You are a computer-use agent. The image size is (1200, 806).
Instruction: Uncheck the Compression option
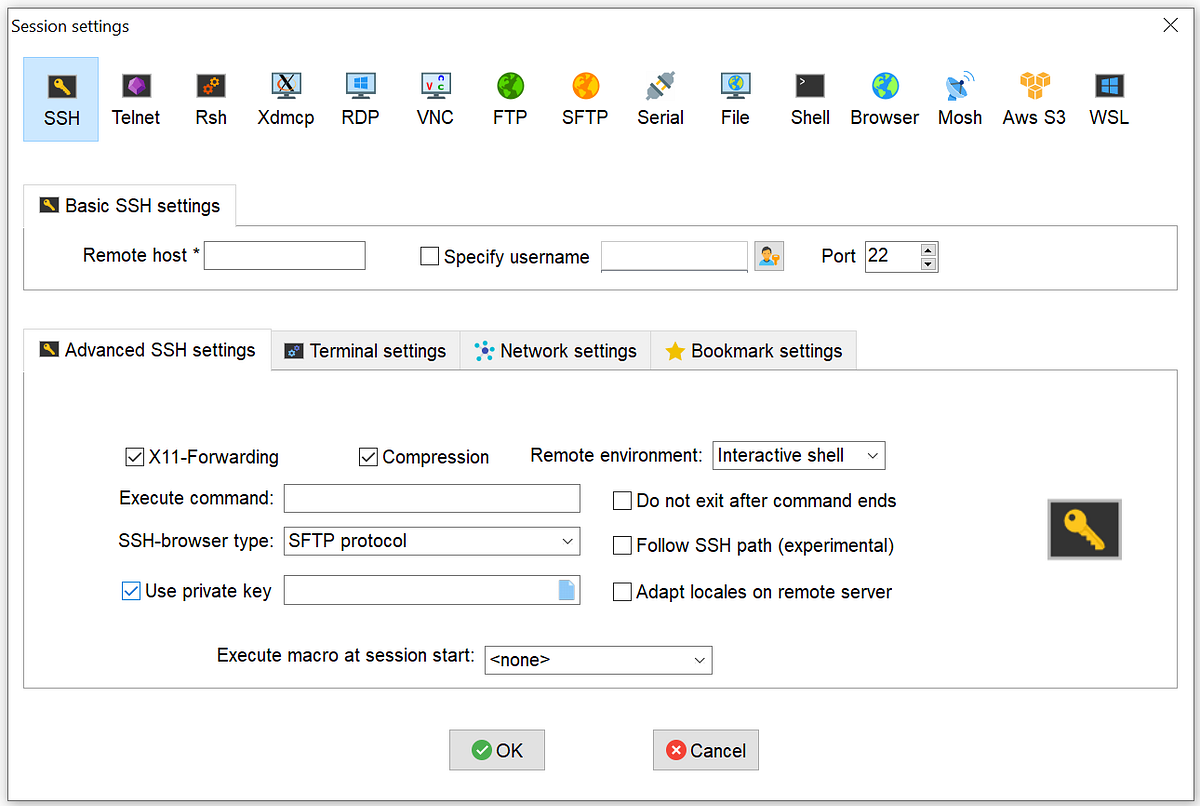(x=368, y=457)
